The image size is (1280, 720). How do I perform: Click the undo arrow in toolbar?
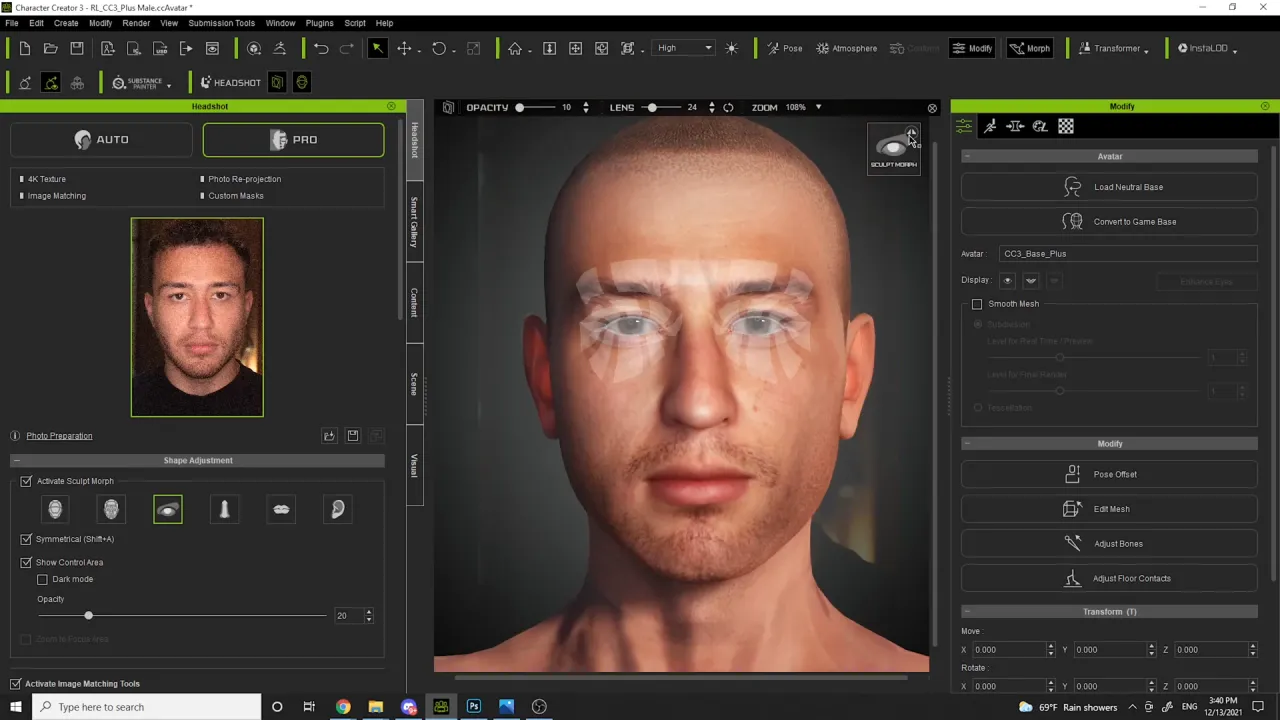click(x=321, y=48)
